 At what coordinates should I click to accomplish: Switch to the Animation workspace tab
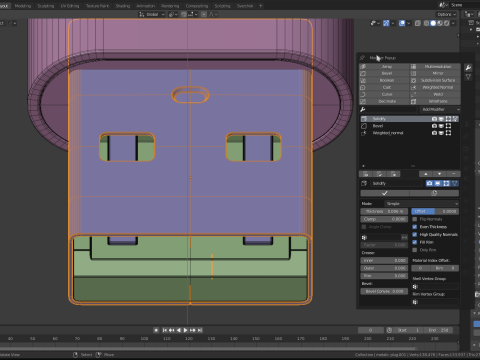tap(146, 6)
